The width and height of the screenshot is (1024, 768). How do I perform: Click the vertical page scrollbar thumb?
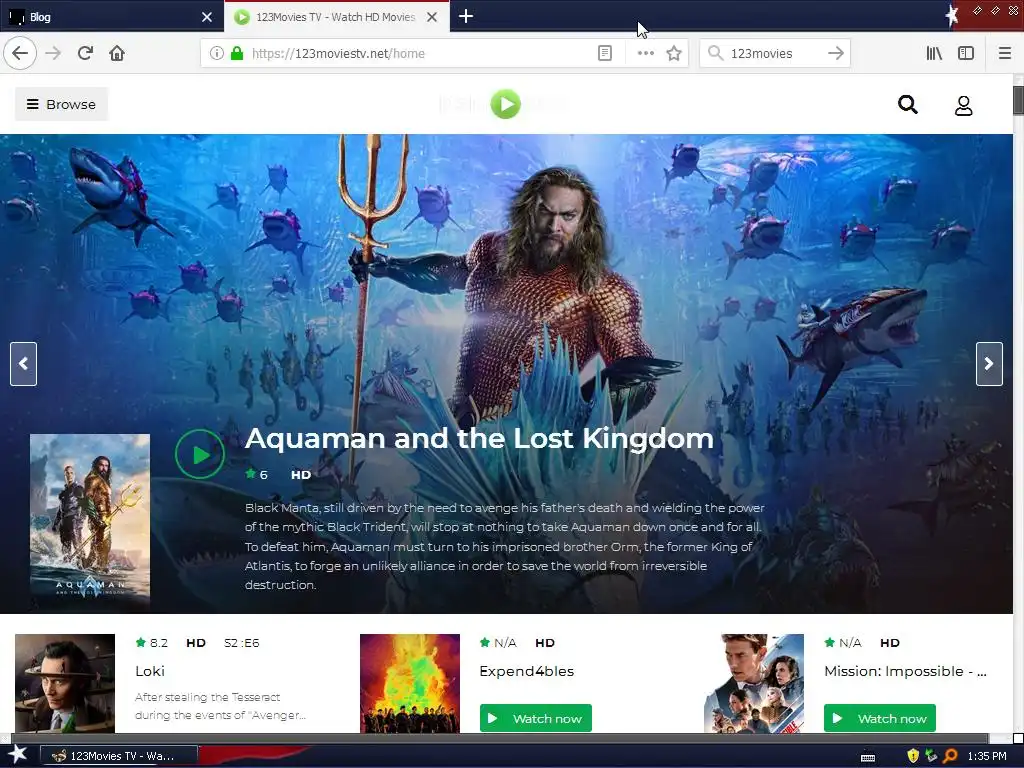(1018, 100)
